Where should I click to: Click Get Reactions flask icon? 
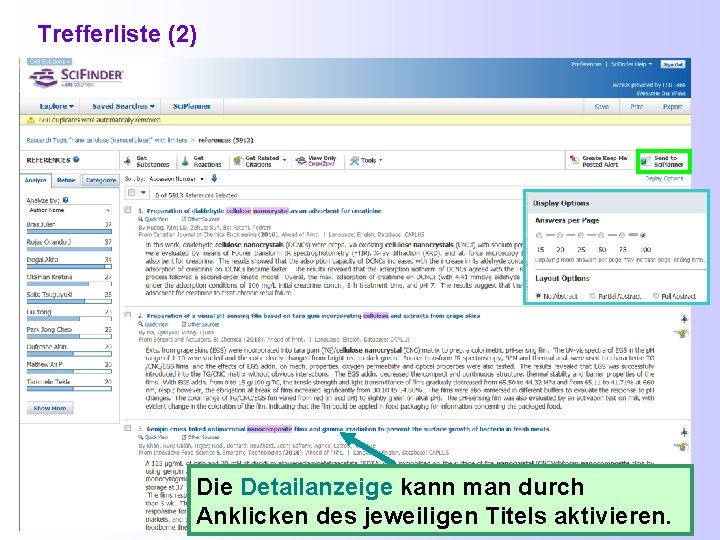click(x=185, y=161)
